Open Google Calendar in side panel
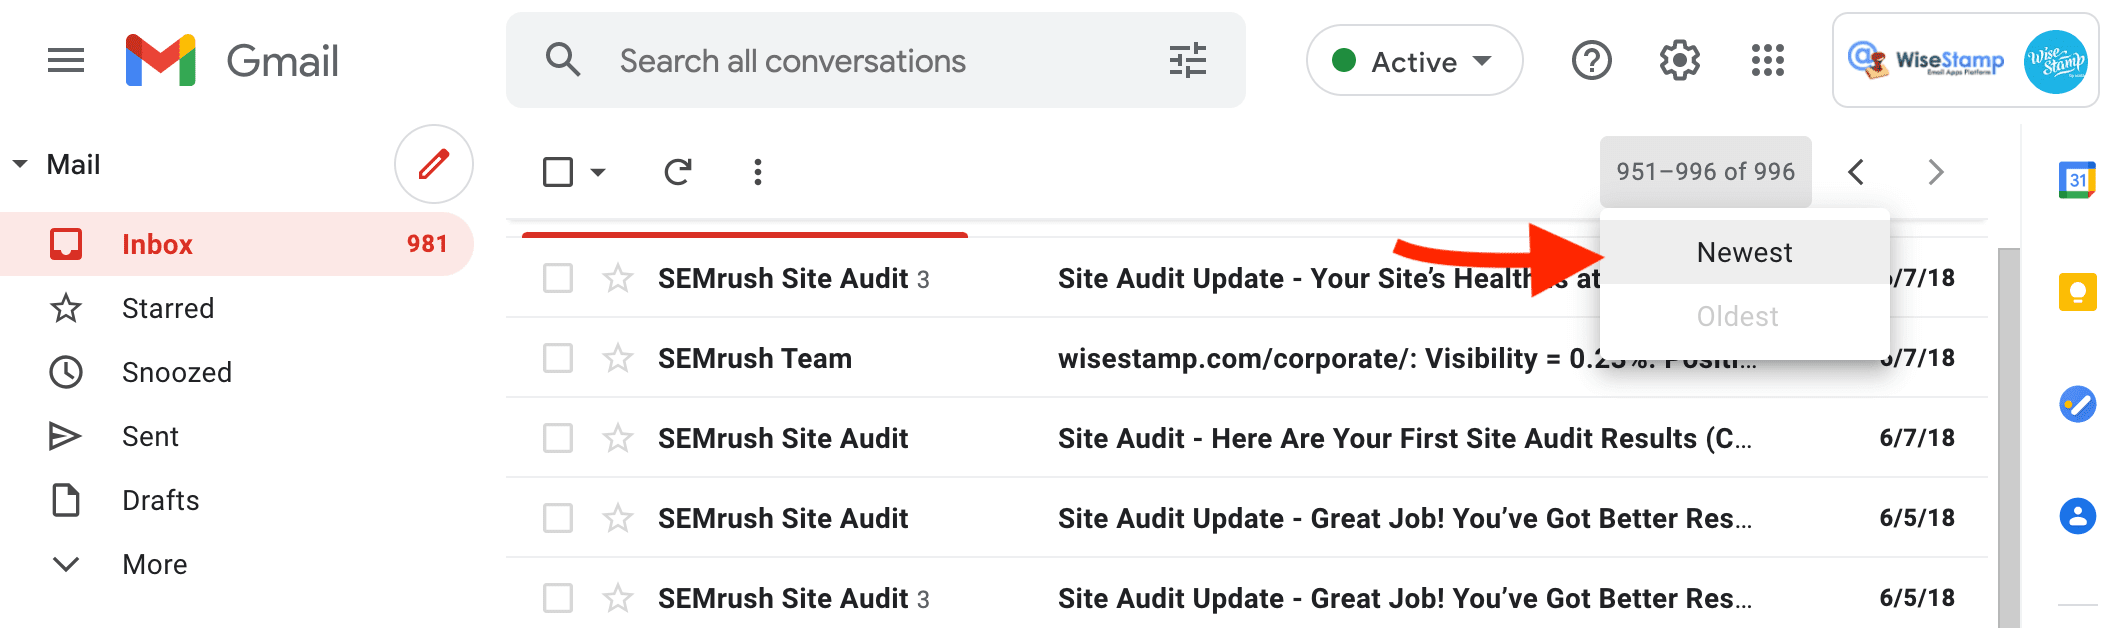Viewport: 2126px width, 628px height. pos(2077,180)
